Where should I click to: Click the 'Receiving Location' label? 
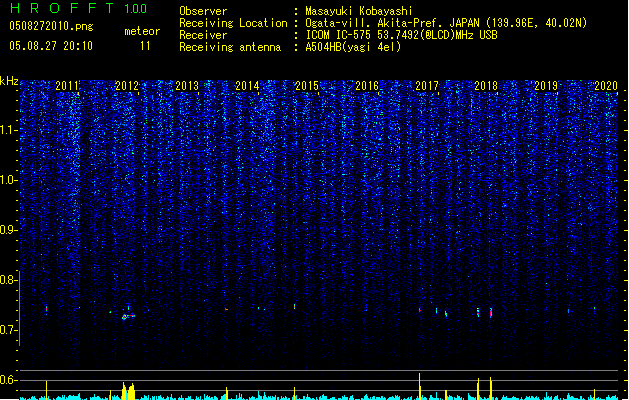233,23
